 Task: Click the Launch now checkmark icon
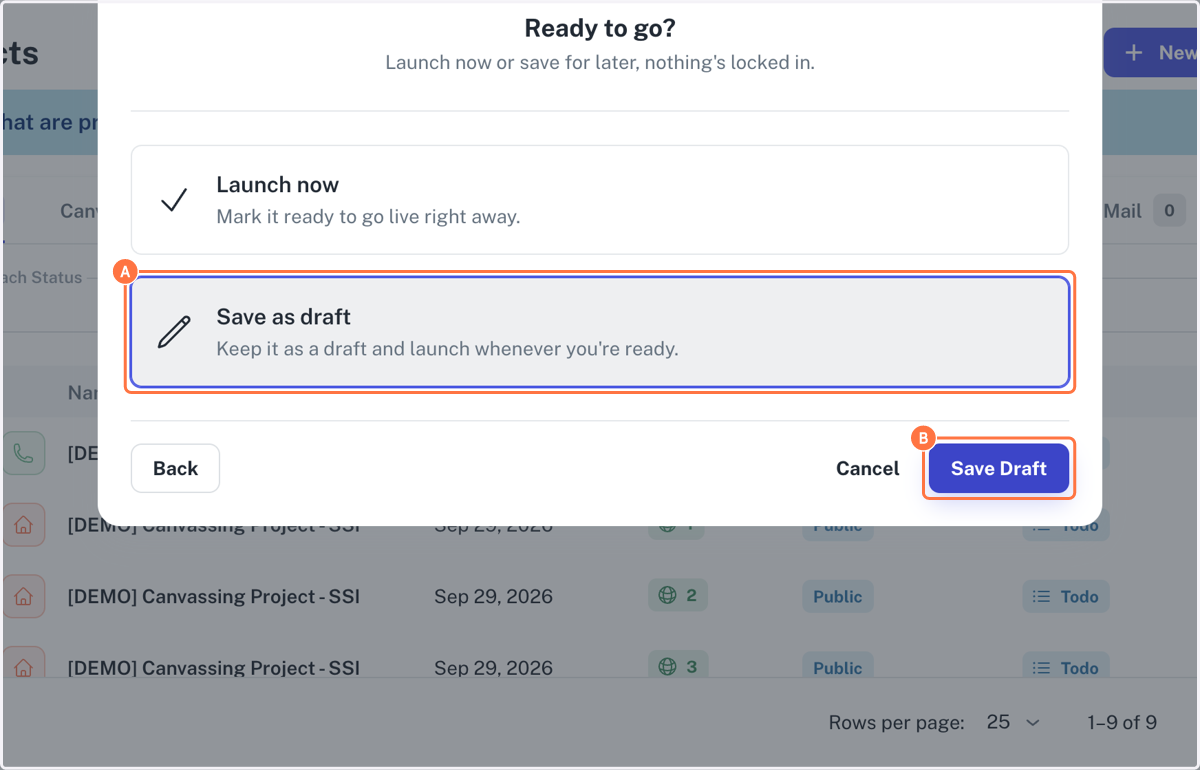(x=174, y=200)
